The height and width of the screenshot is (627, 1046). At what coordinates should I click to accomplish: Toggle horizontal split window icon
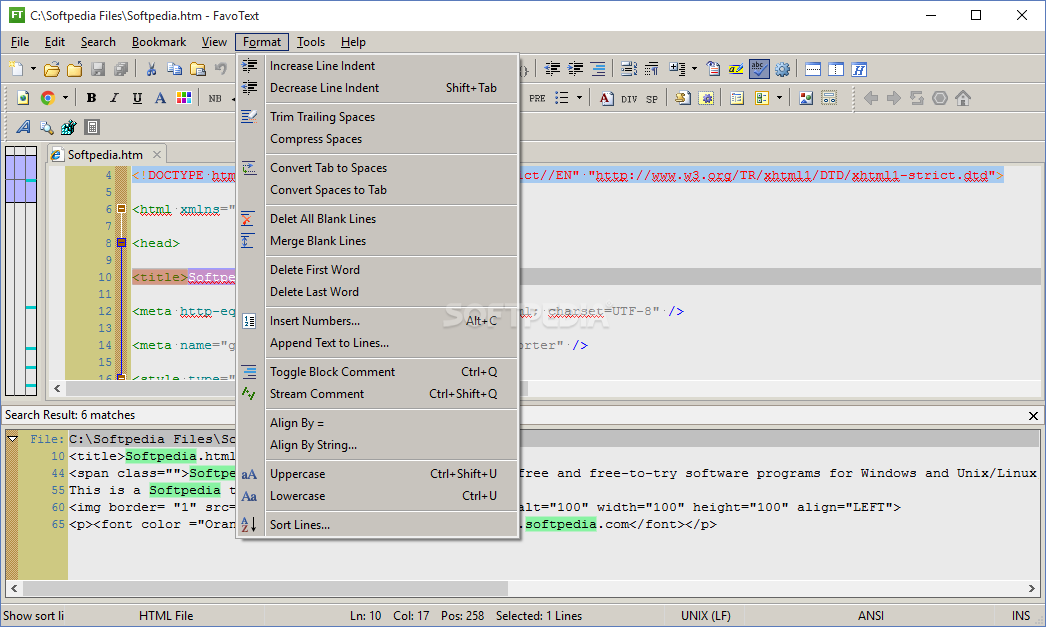tap(813, 69)
